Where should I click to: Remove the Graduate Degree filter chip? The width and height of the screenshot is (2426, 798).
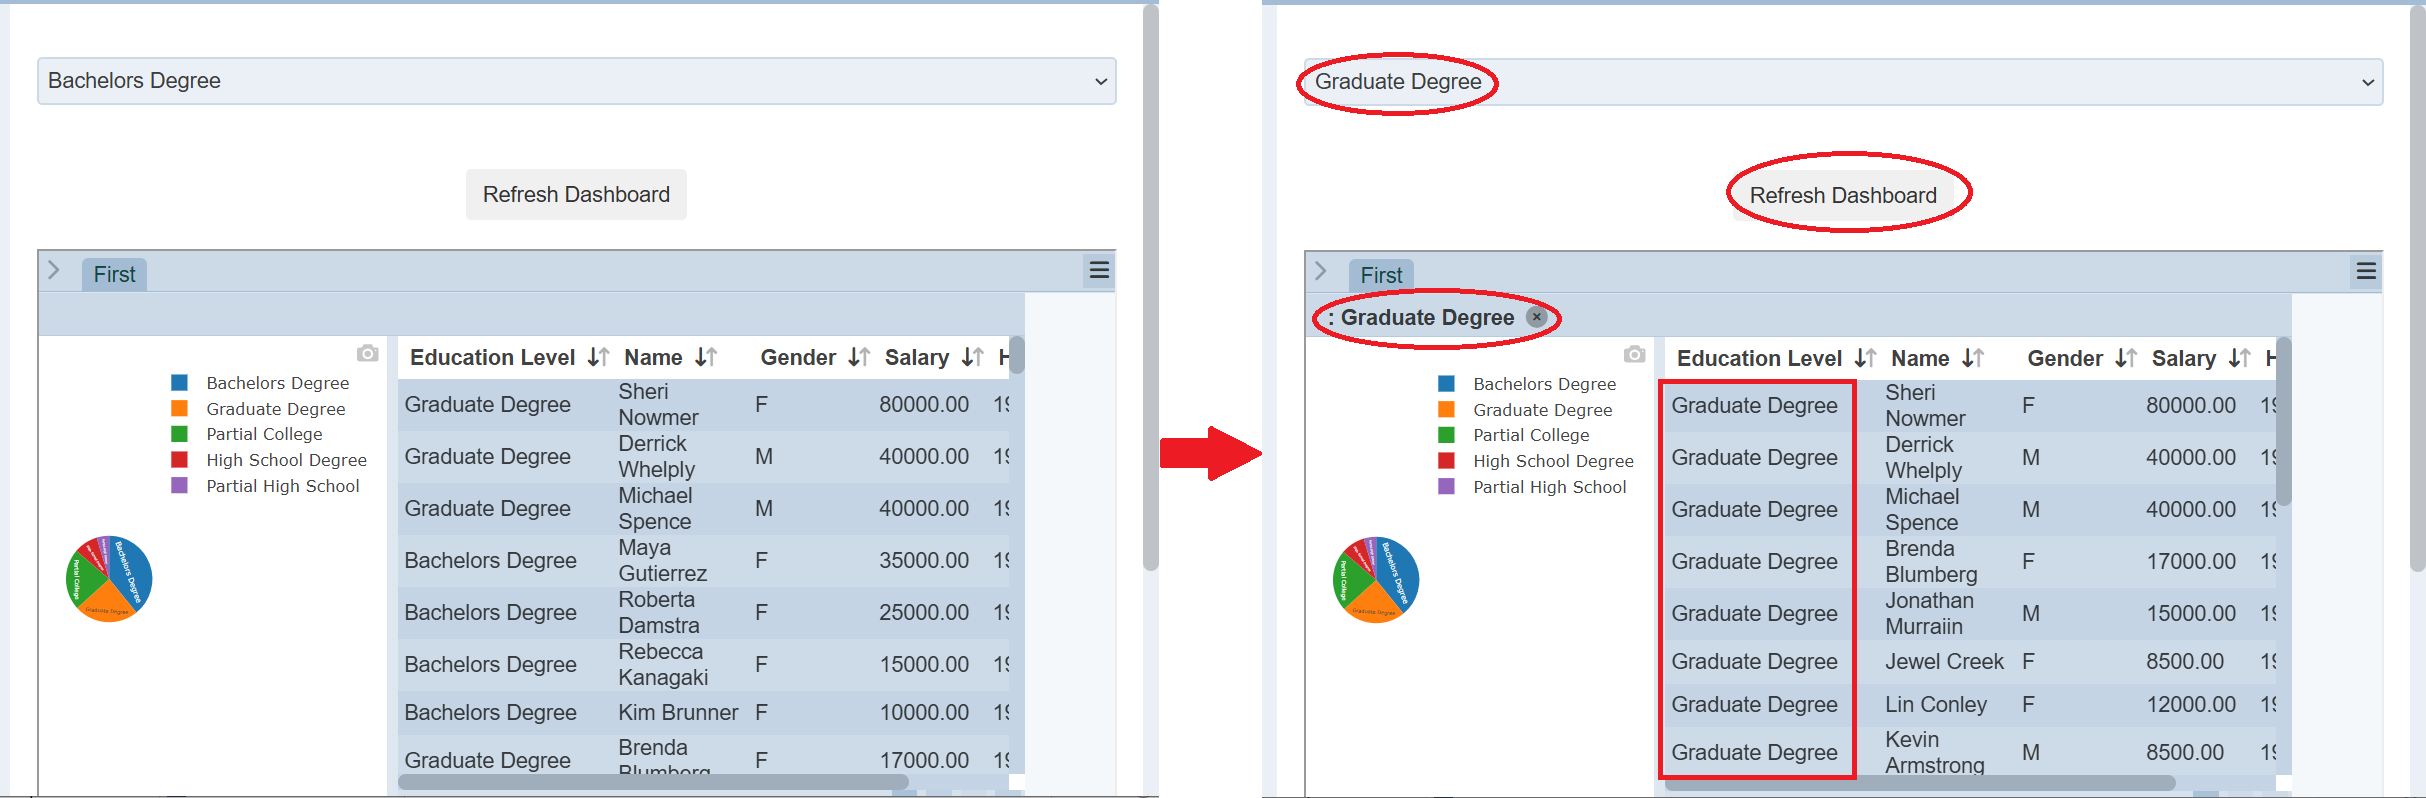[x=1537, y=317]
